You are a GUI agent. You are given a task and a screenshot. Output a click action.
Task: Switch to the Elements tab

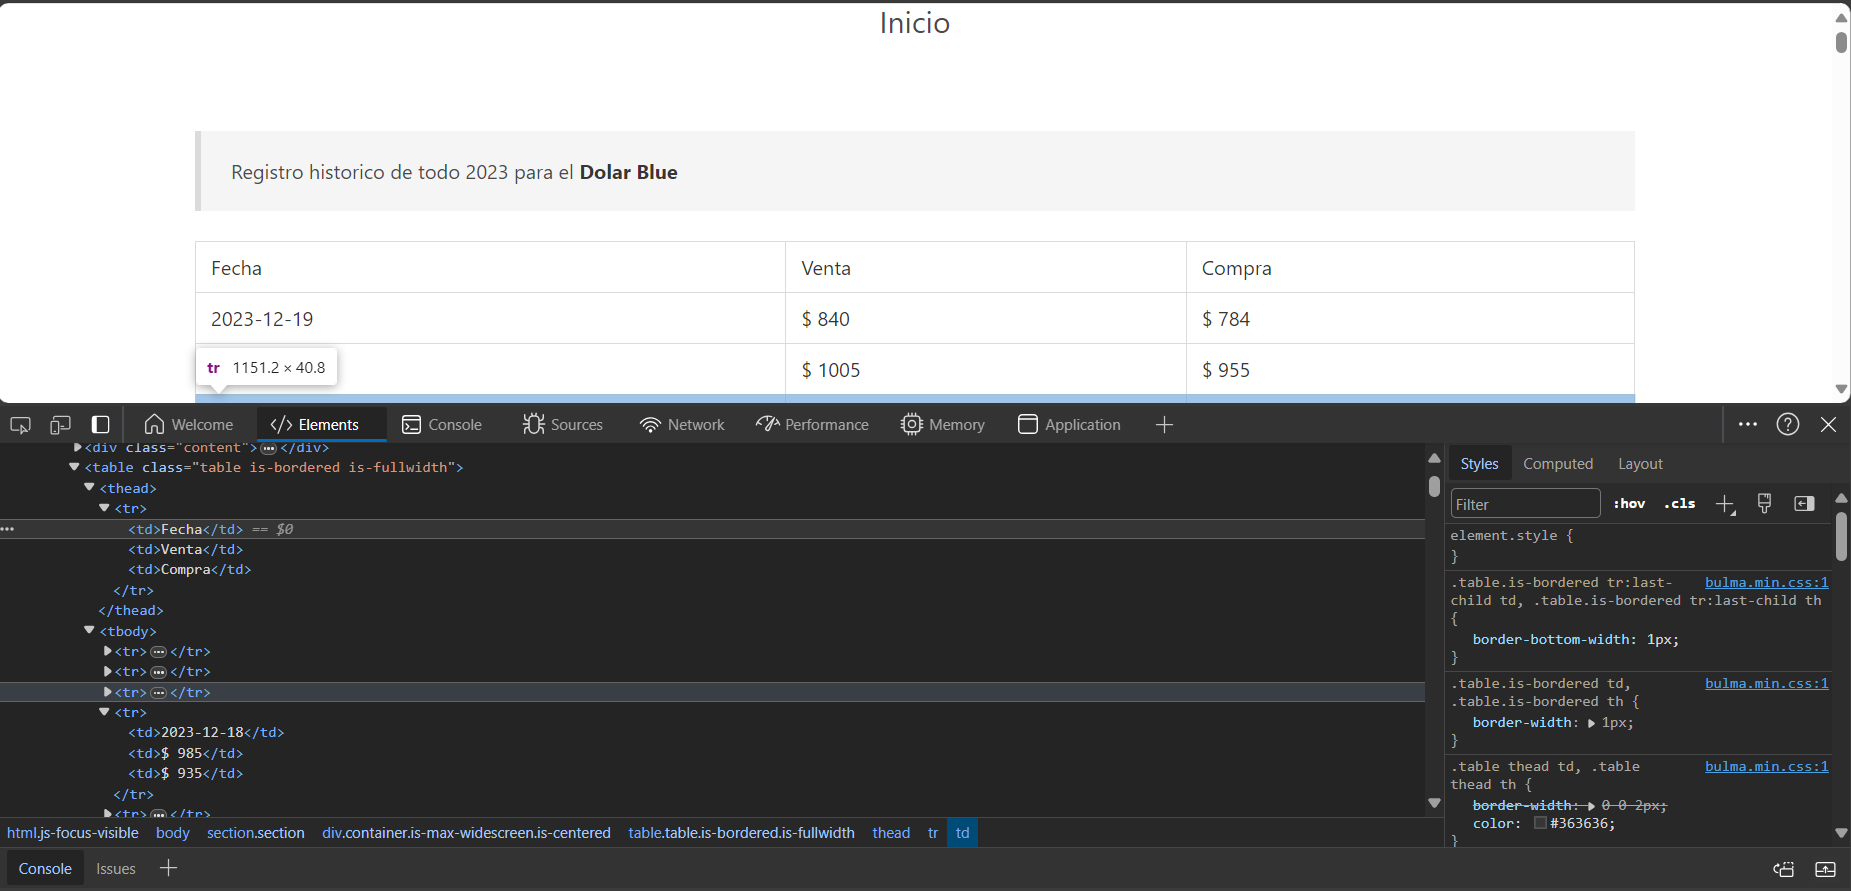(315, 425)
